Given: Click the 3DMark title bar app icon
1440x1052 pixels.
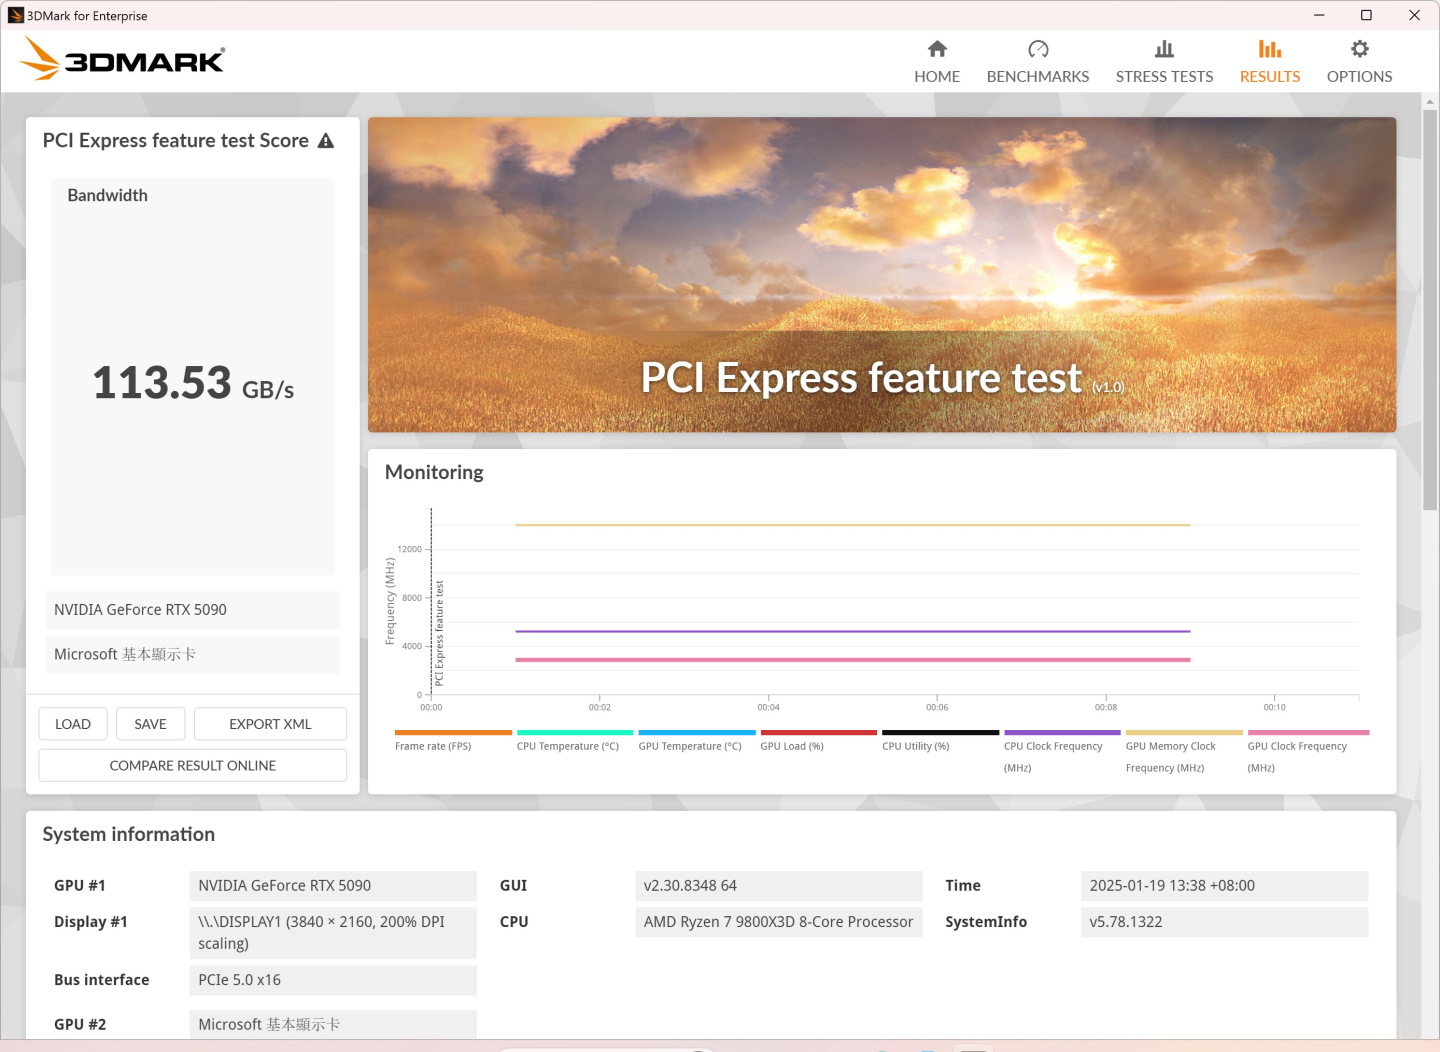Looking at the screenshot, I should (15, 15).
